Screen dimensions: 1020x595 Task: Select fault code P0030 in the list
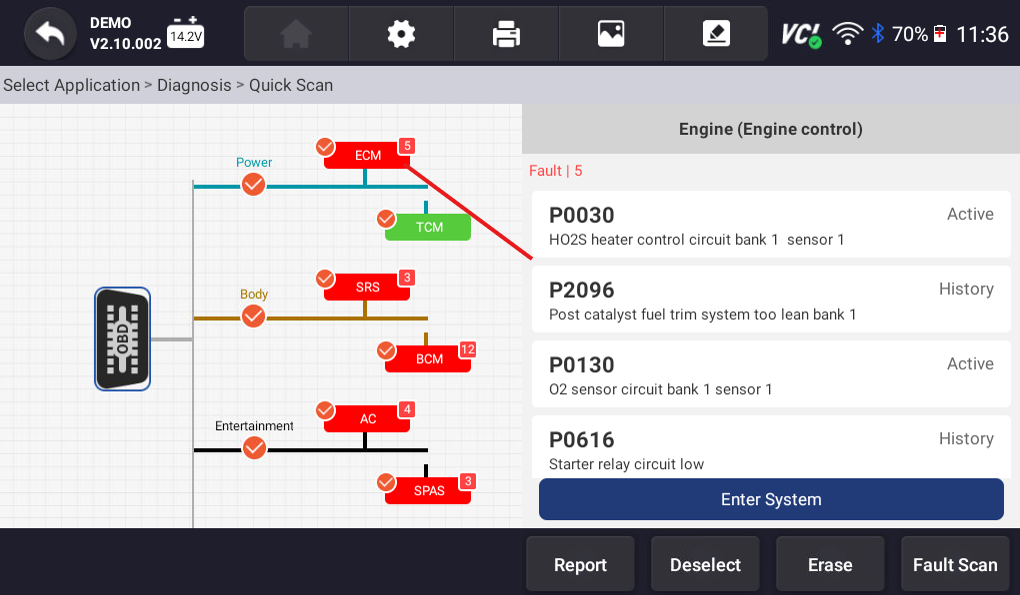click(x=770, y=226)
